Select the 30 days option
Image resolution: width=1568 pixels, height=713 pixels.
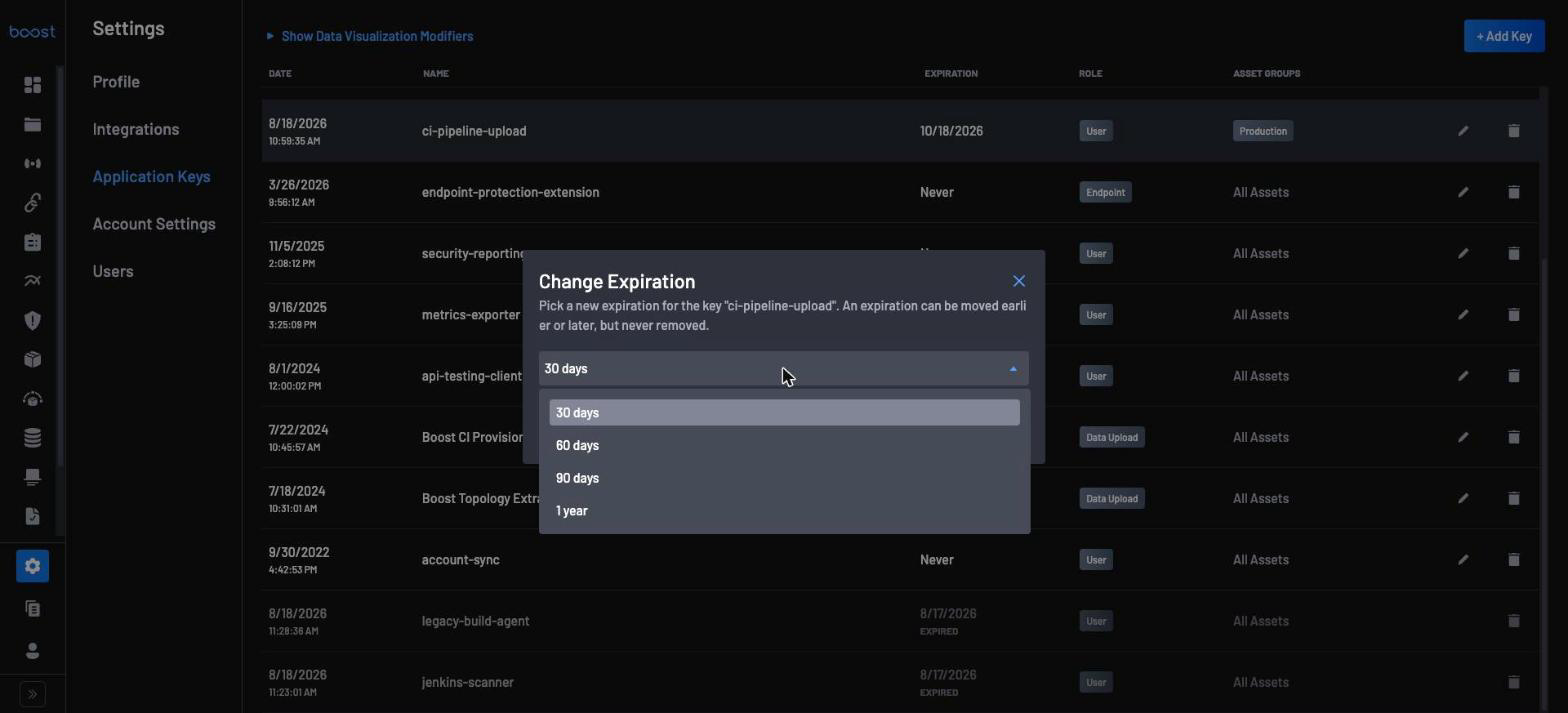(784, 413)
